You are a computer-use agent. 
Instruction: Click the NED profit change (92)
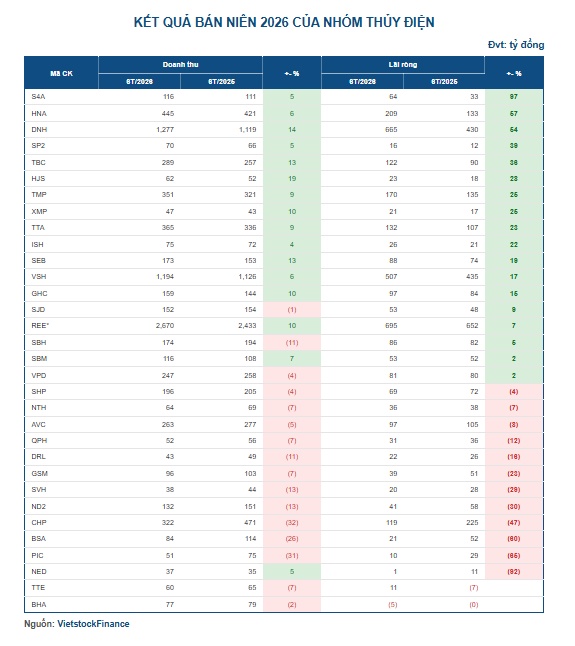514,572
